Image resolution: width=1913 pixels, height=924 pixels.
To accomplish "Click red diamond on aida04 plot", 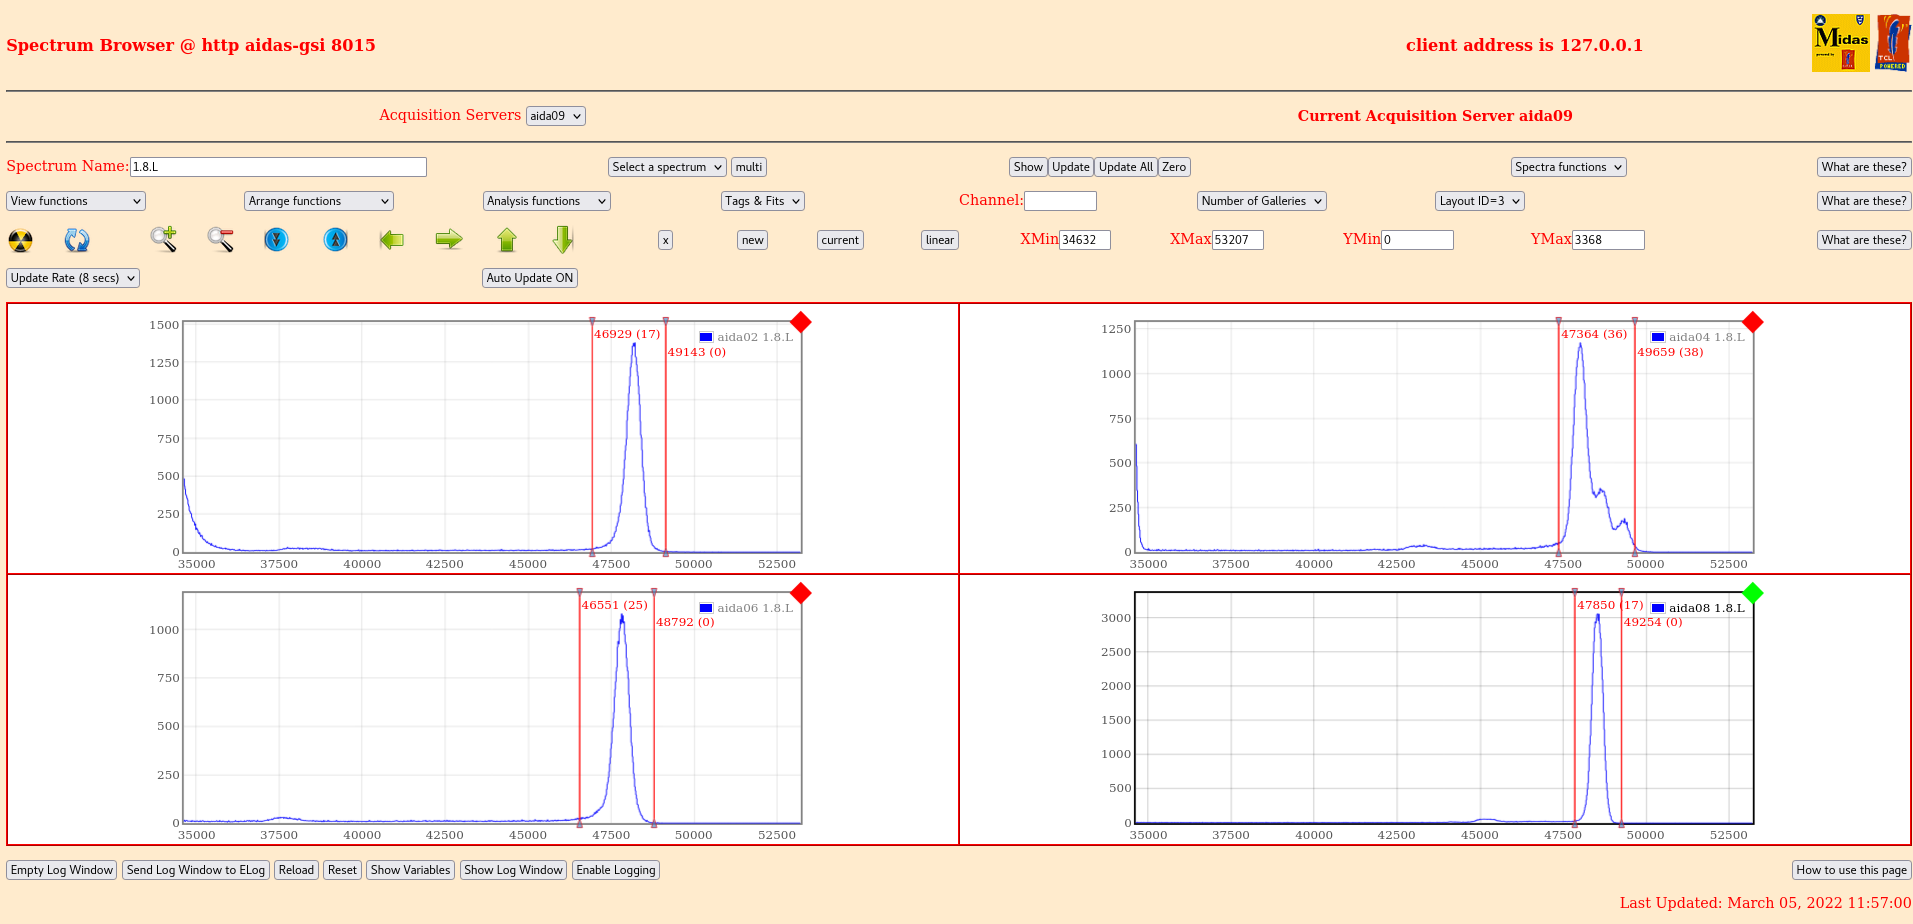I will point(1753,322).
